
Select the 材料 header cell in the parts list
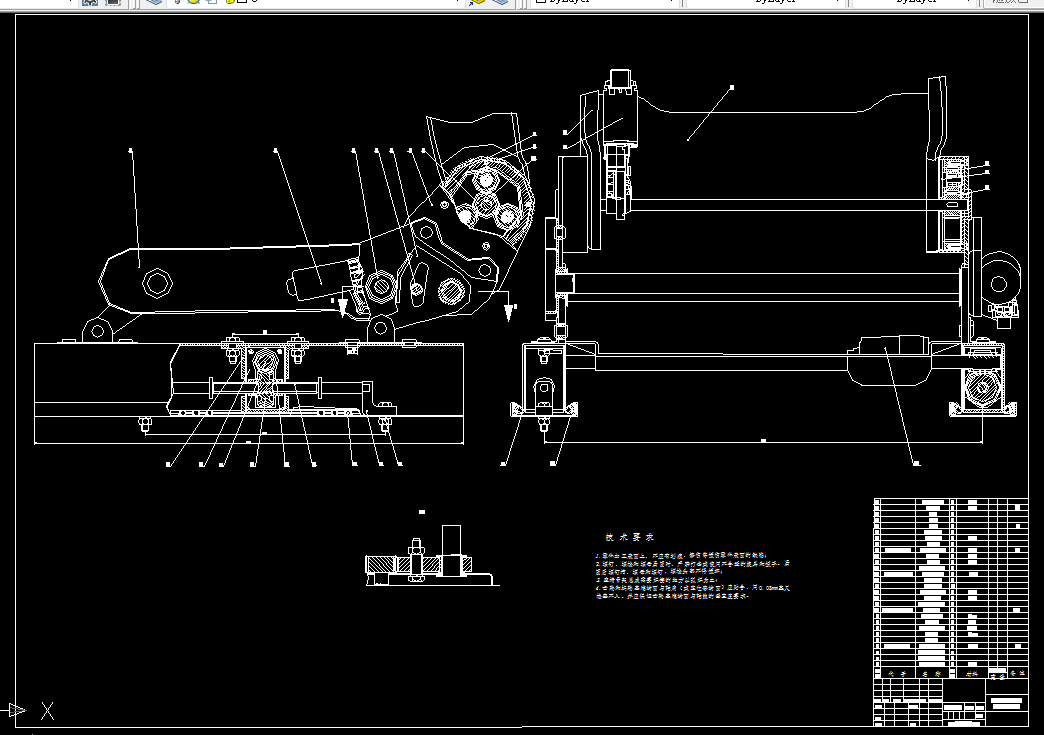971,674
